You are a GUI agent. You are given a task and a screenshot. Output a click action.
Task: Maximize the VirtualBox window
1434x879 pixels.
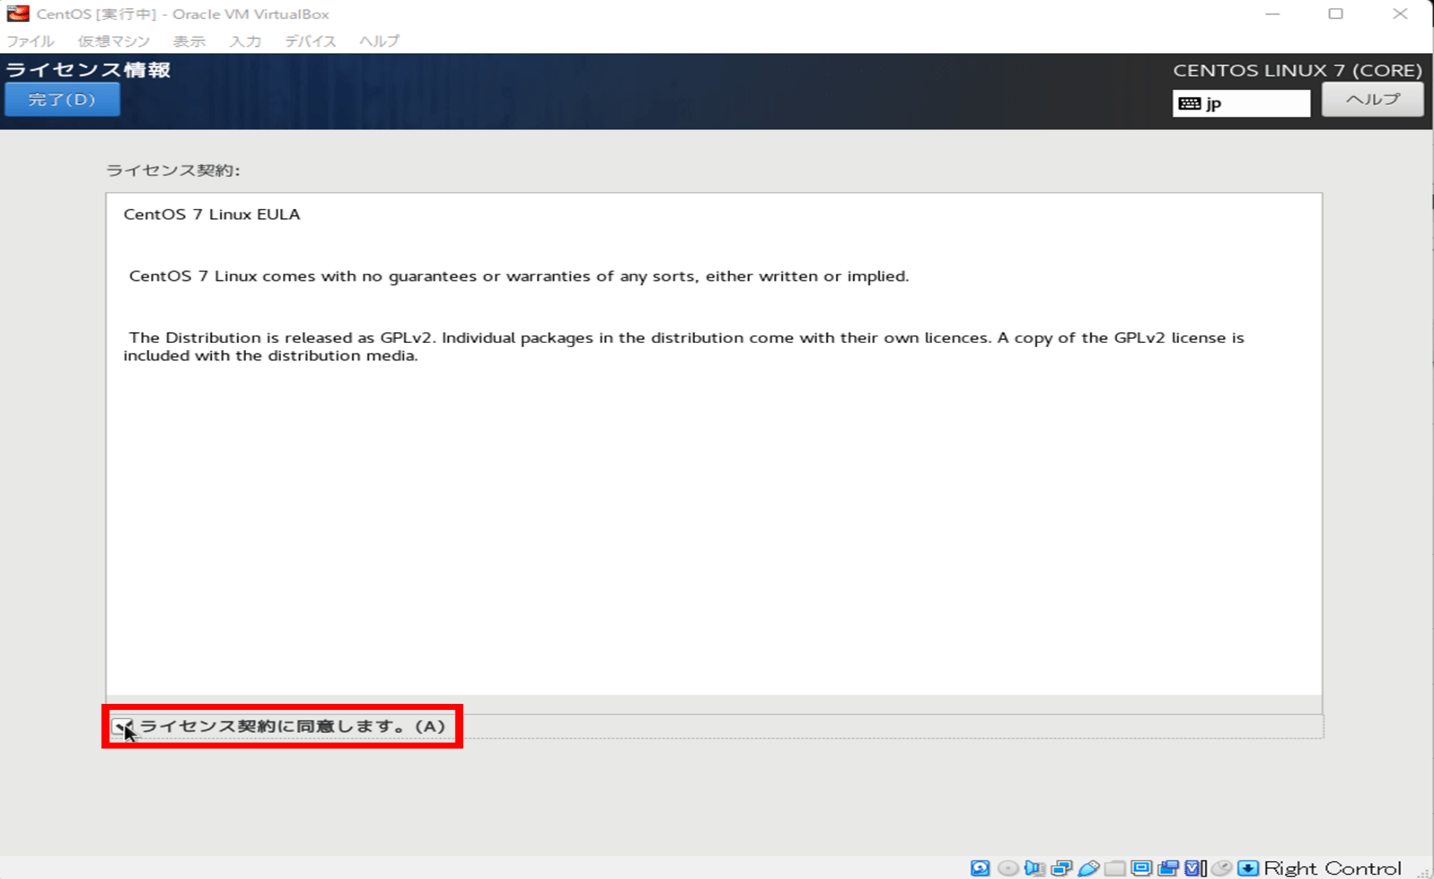(x=1336, y=14)
